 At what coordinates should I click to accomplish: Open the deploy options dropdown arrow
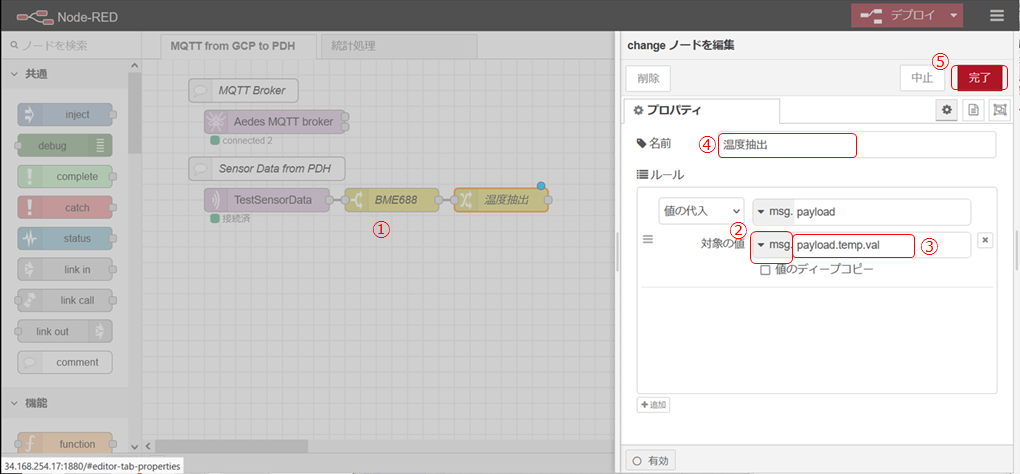coord(954,15)
